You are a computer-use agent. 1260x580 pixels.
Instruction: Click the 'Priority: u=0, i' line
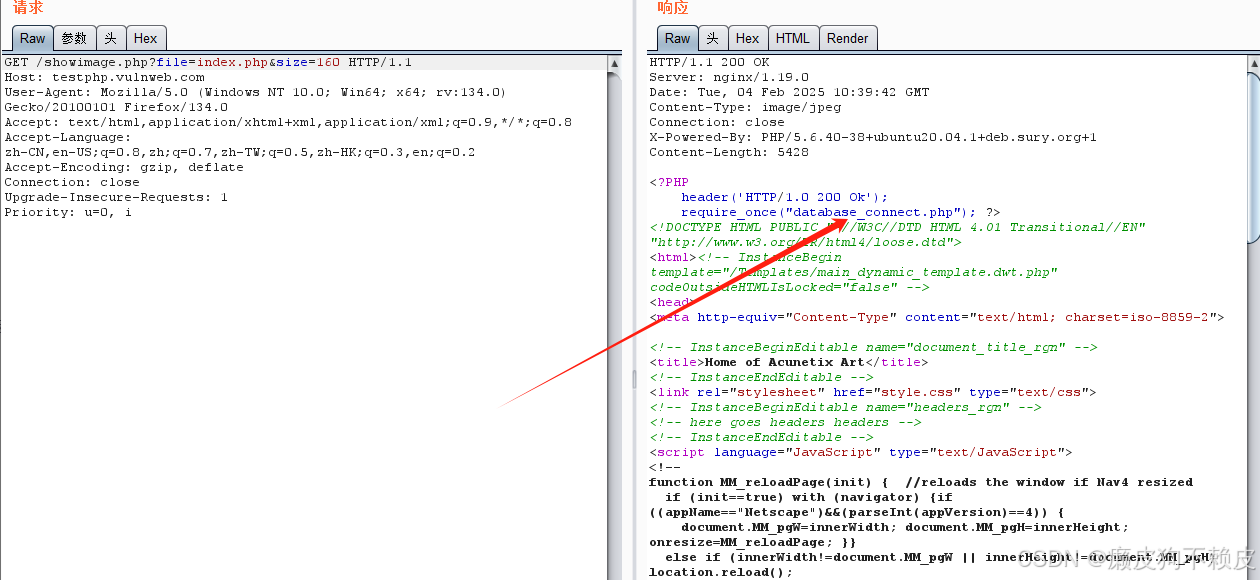click(x=68, y=212)
